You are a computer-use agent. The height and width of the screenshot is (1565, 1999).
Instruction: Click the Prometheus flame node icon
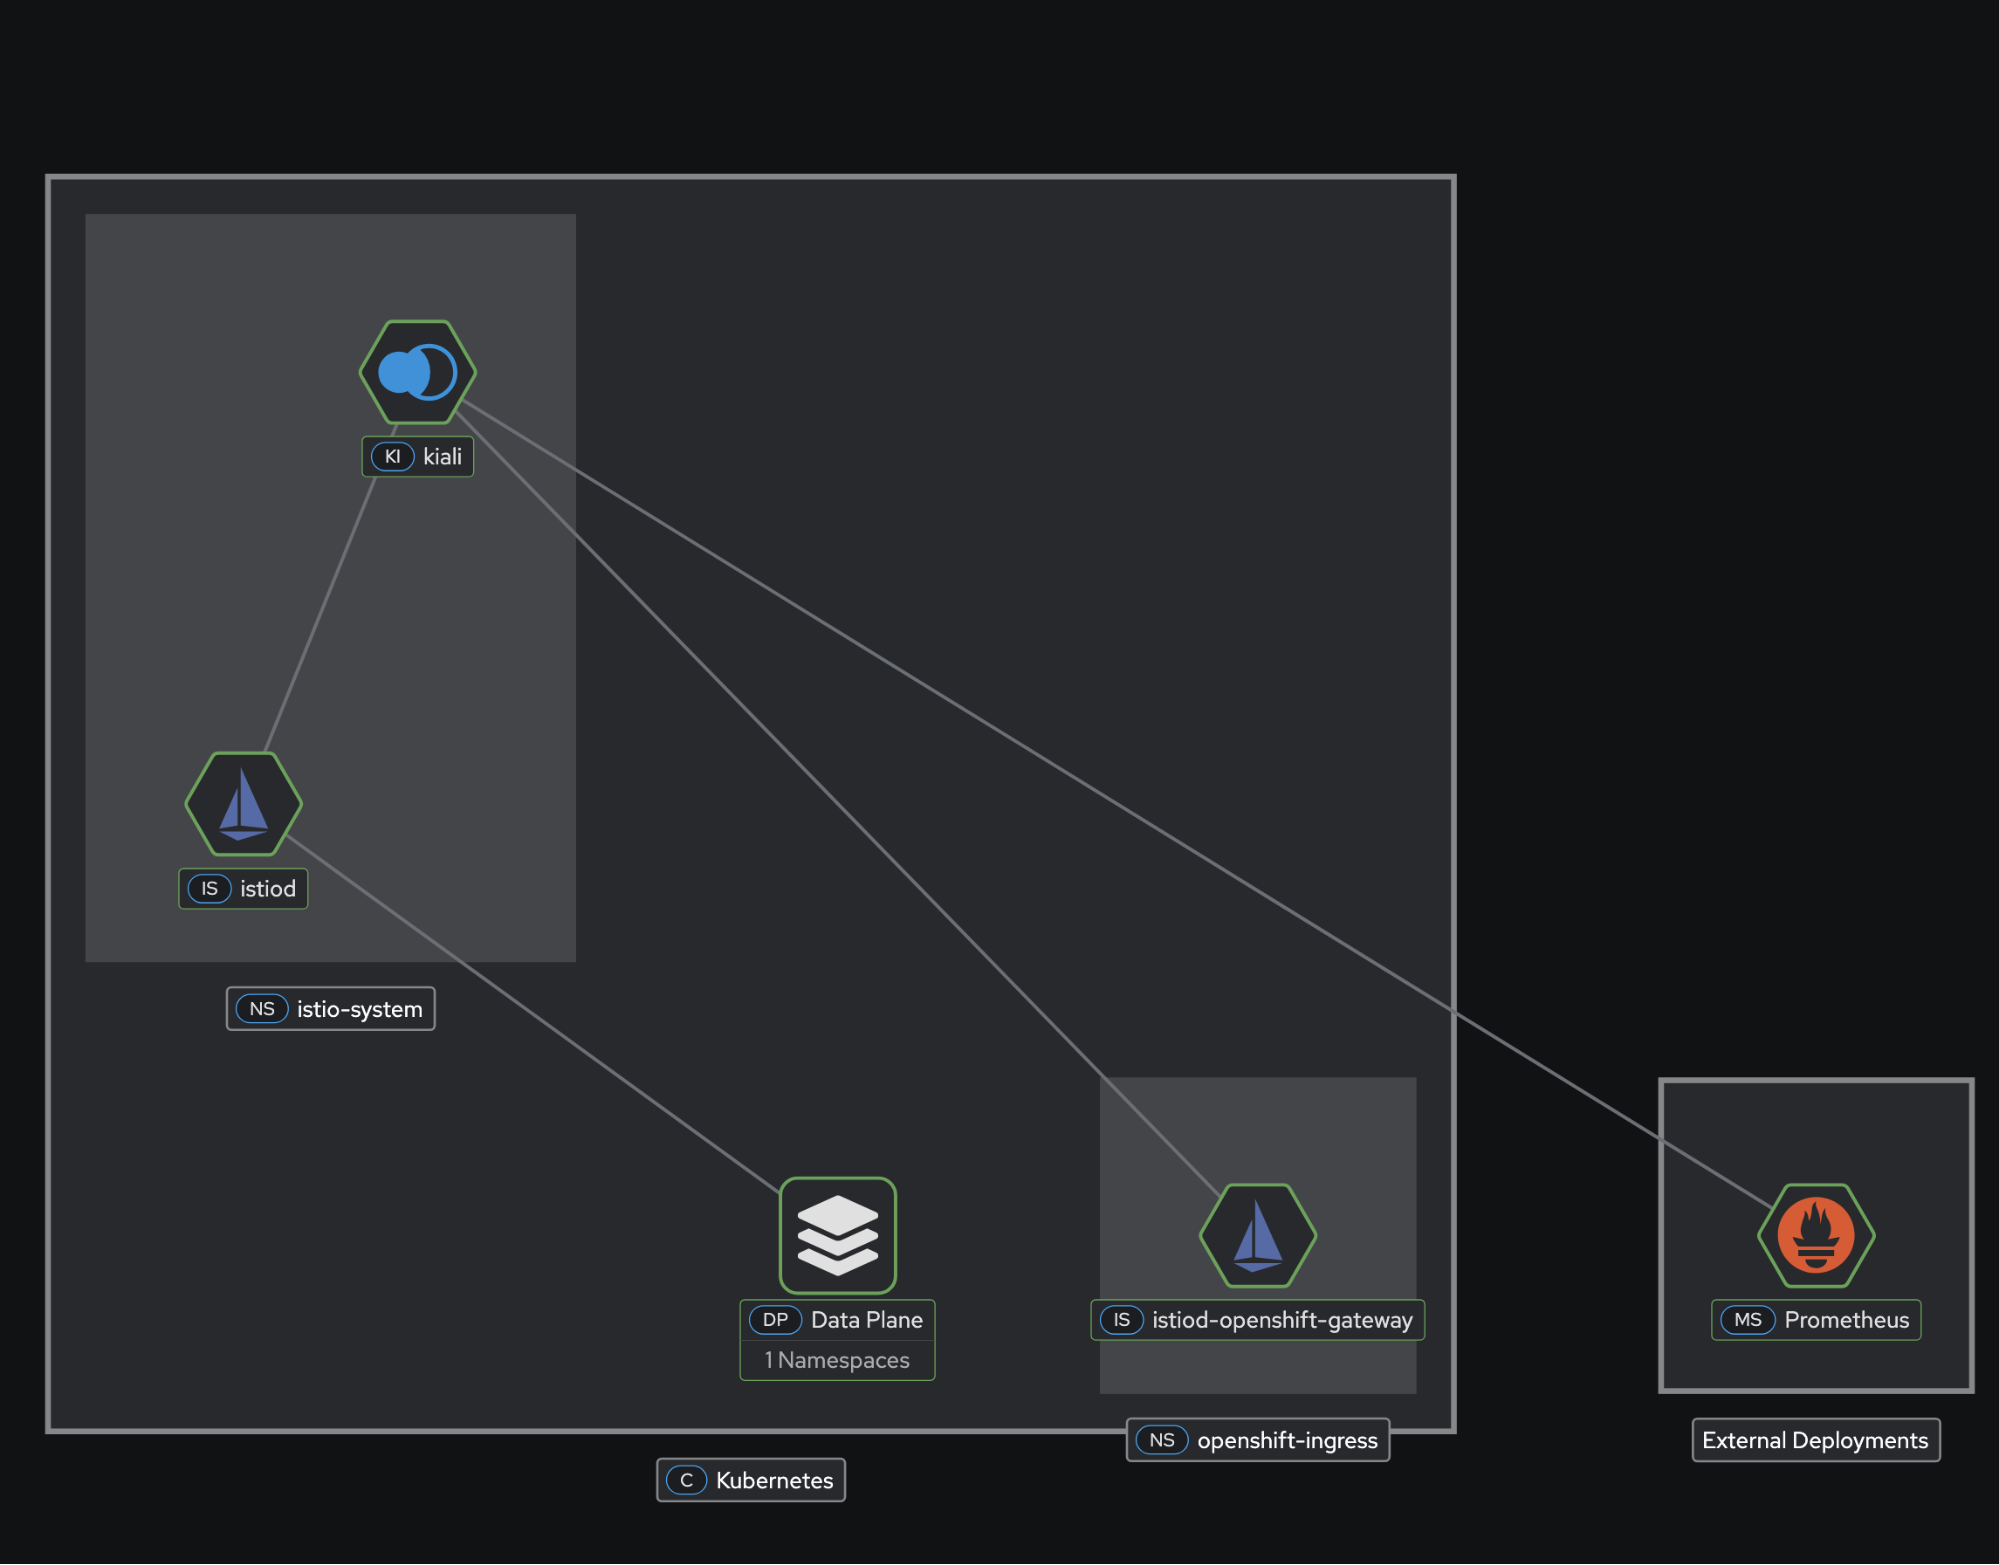click(x=1815, y=1235)
